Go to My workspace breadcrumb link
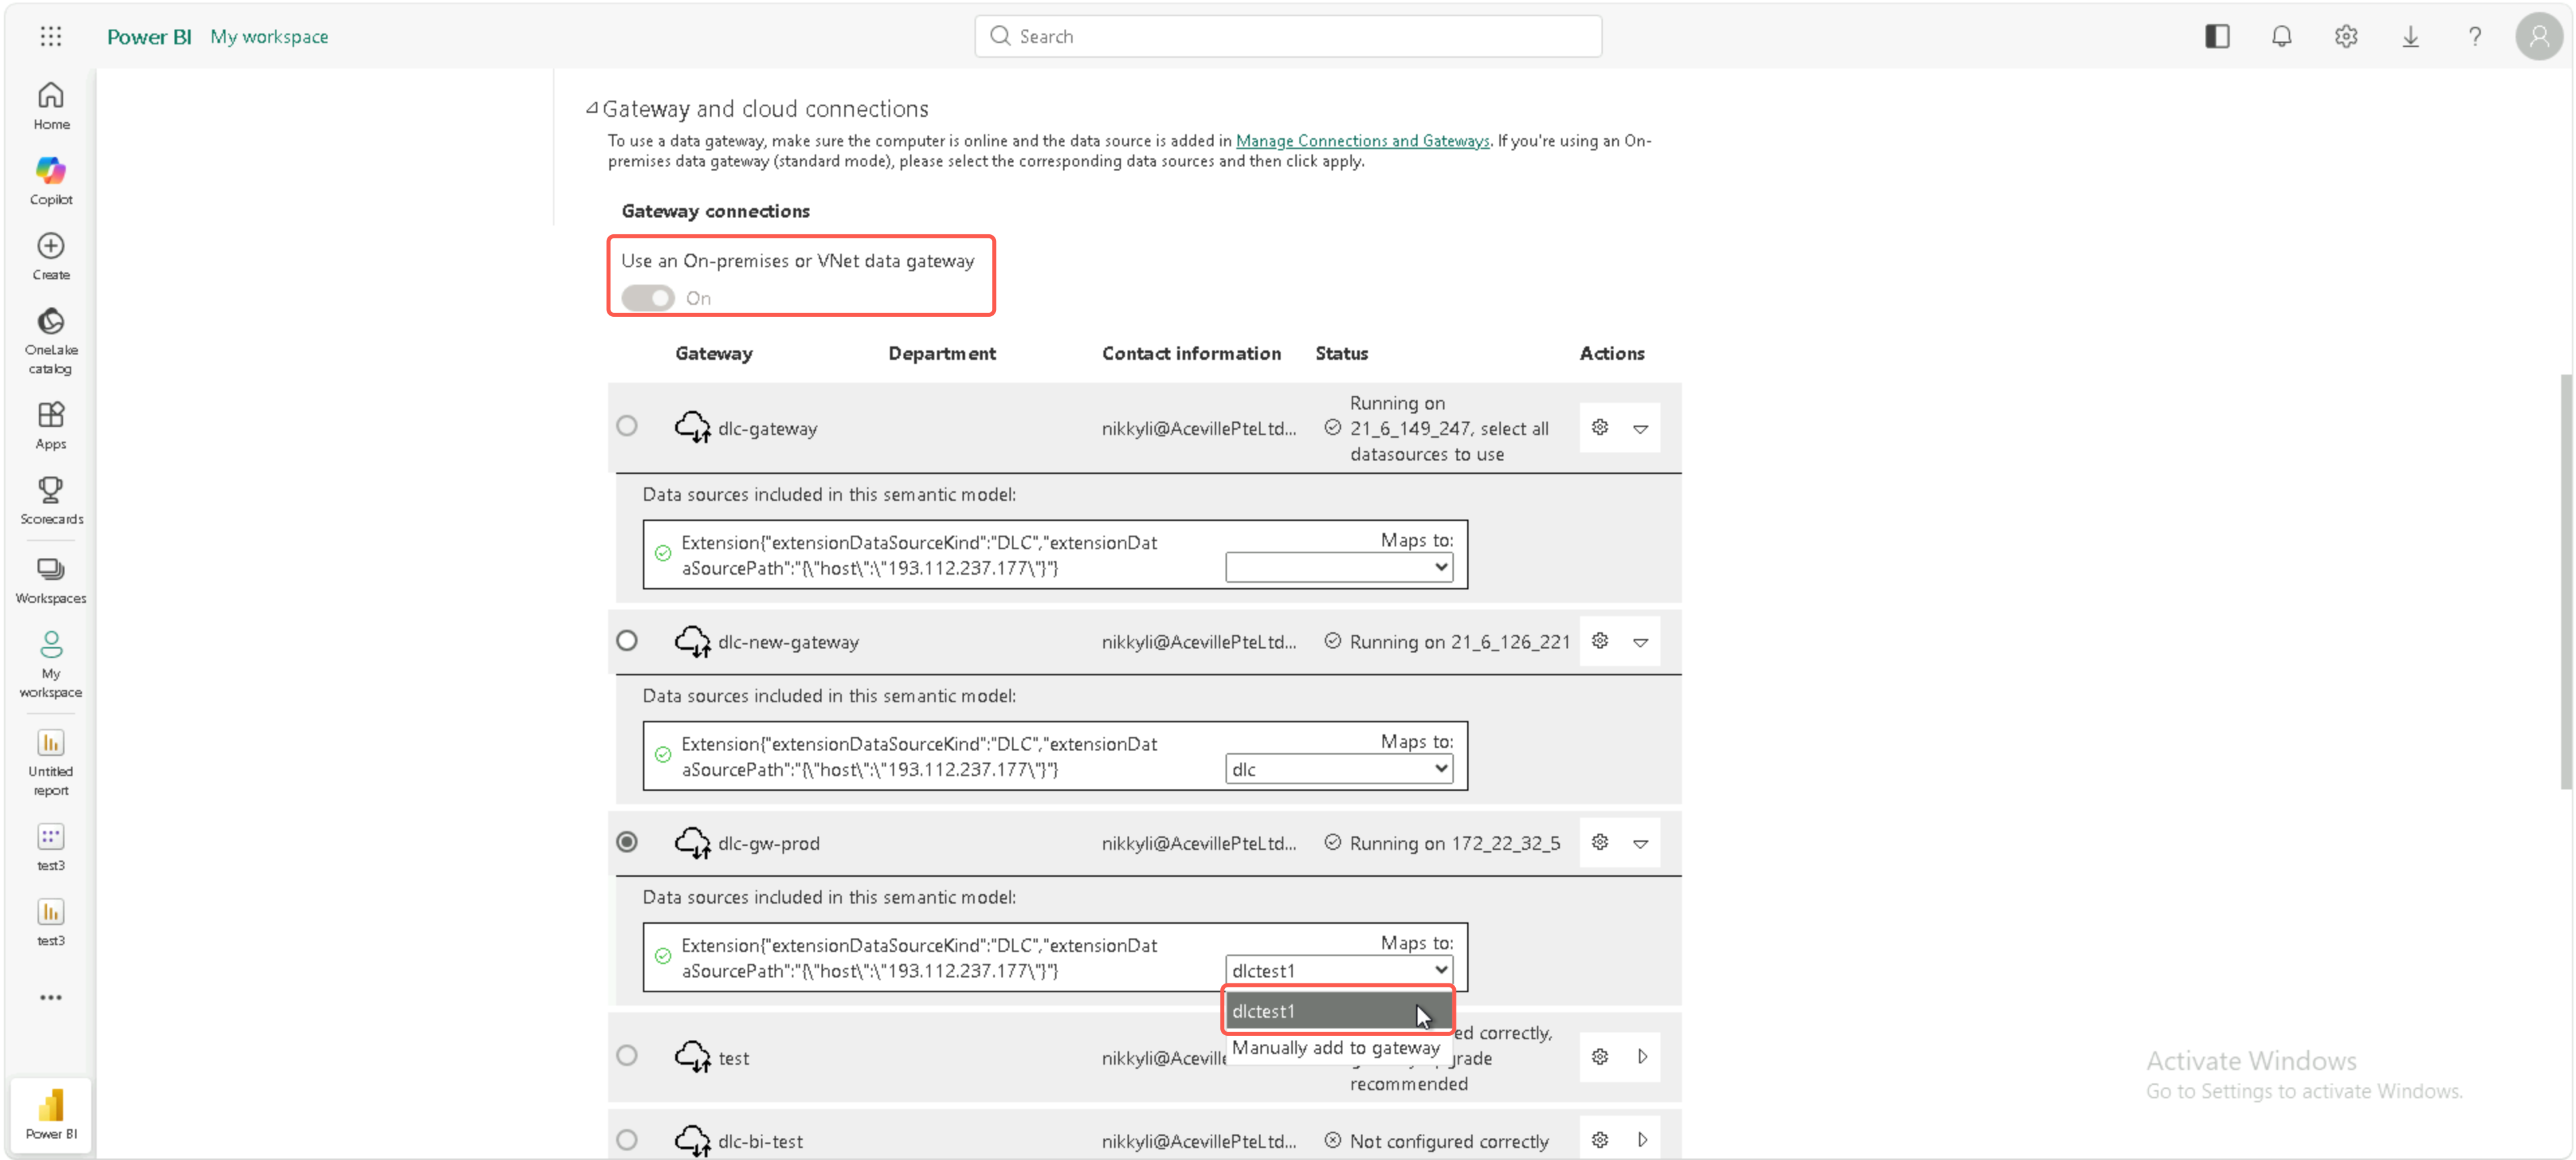2576x1160 pixels. click(x=269, y=36)
